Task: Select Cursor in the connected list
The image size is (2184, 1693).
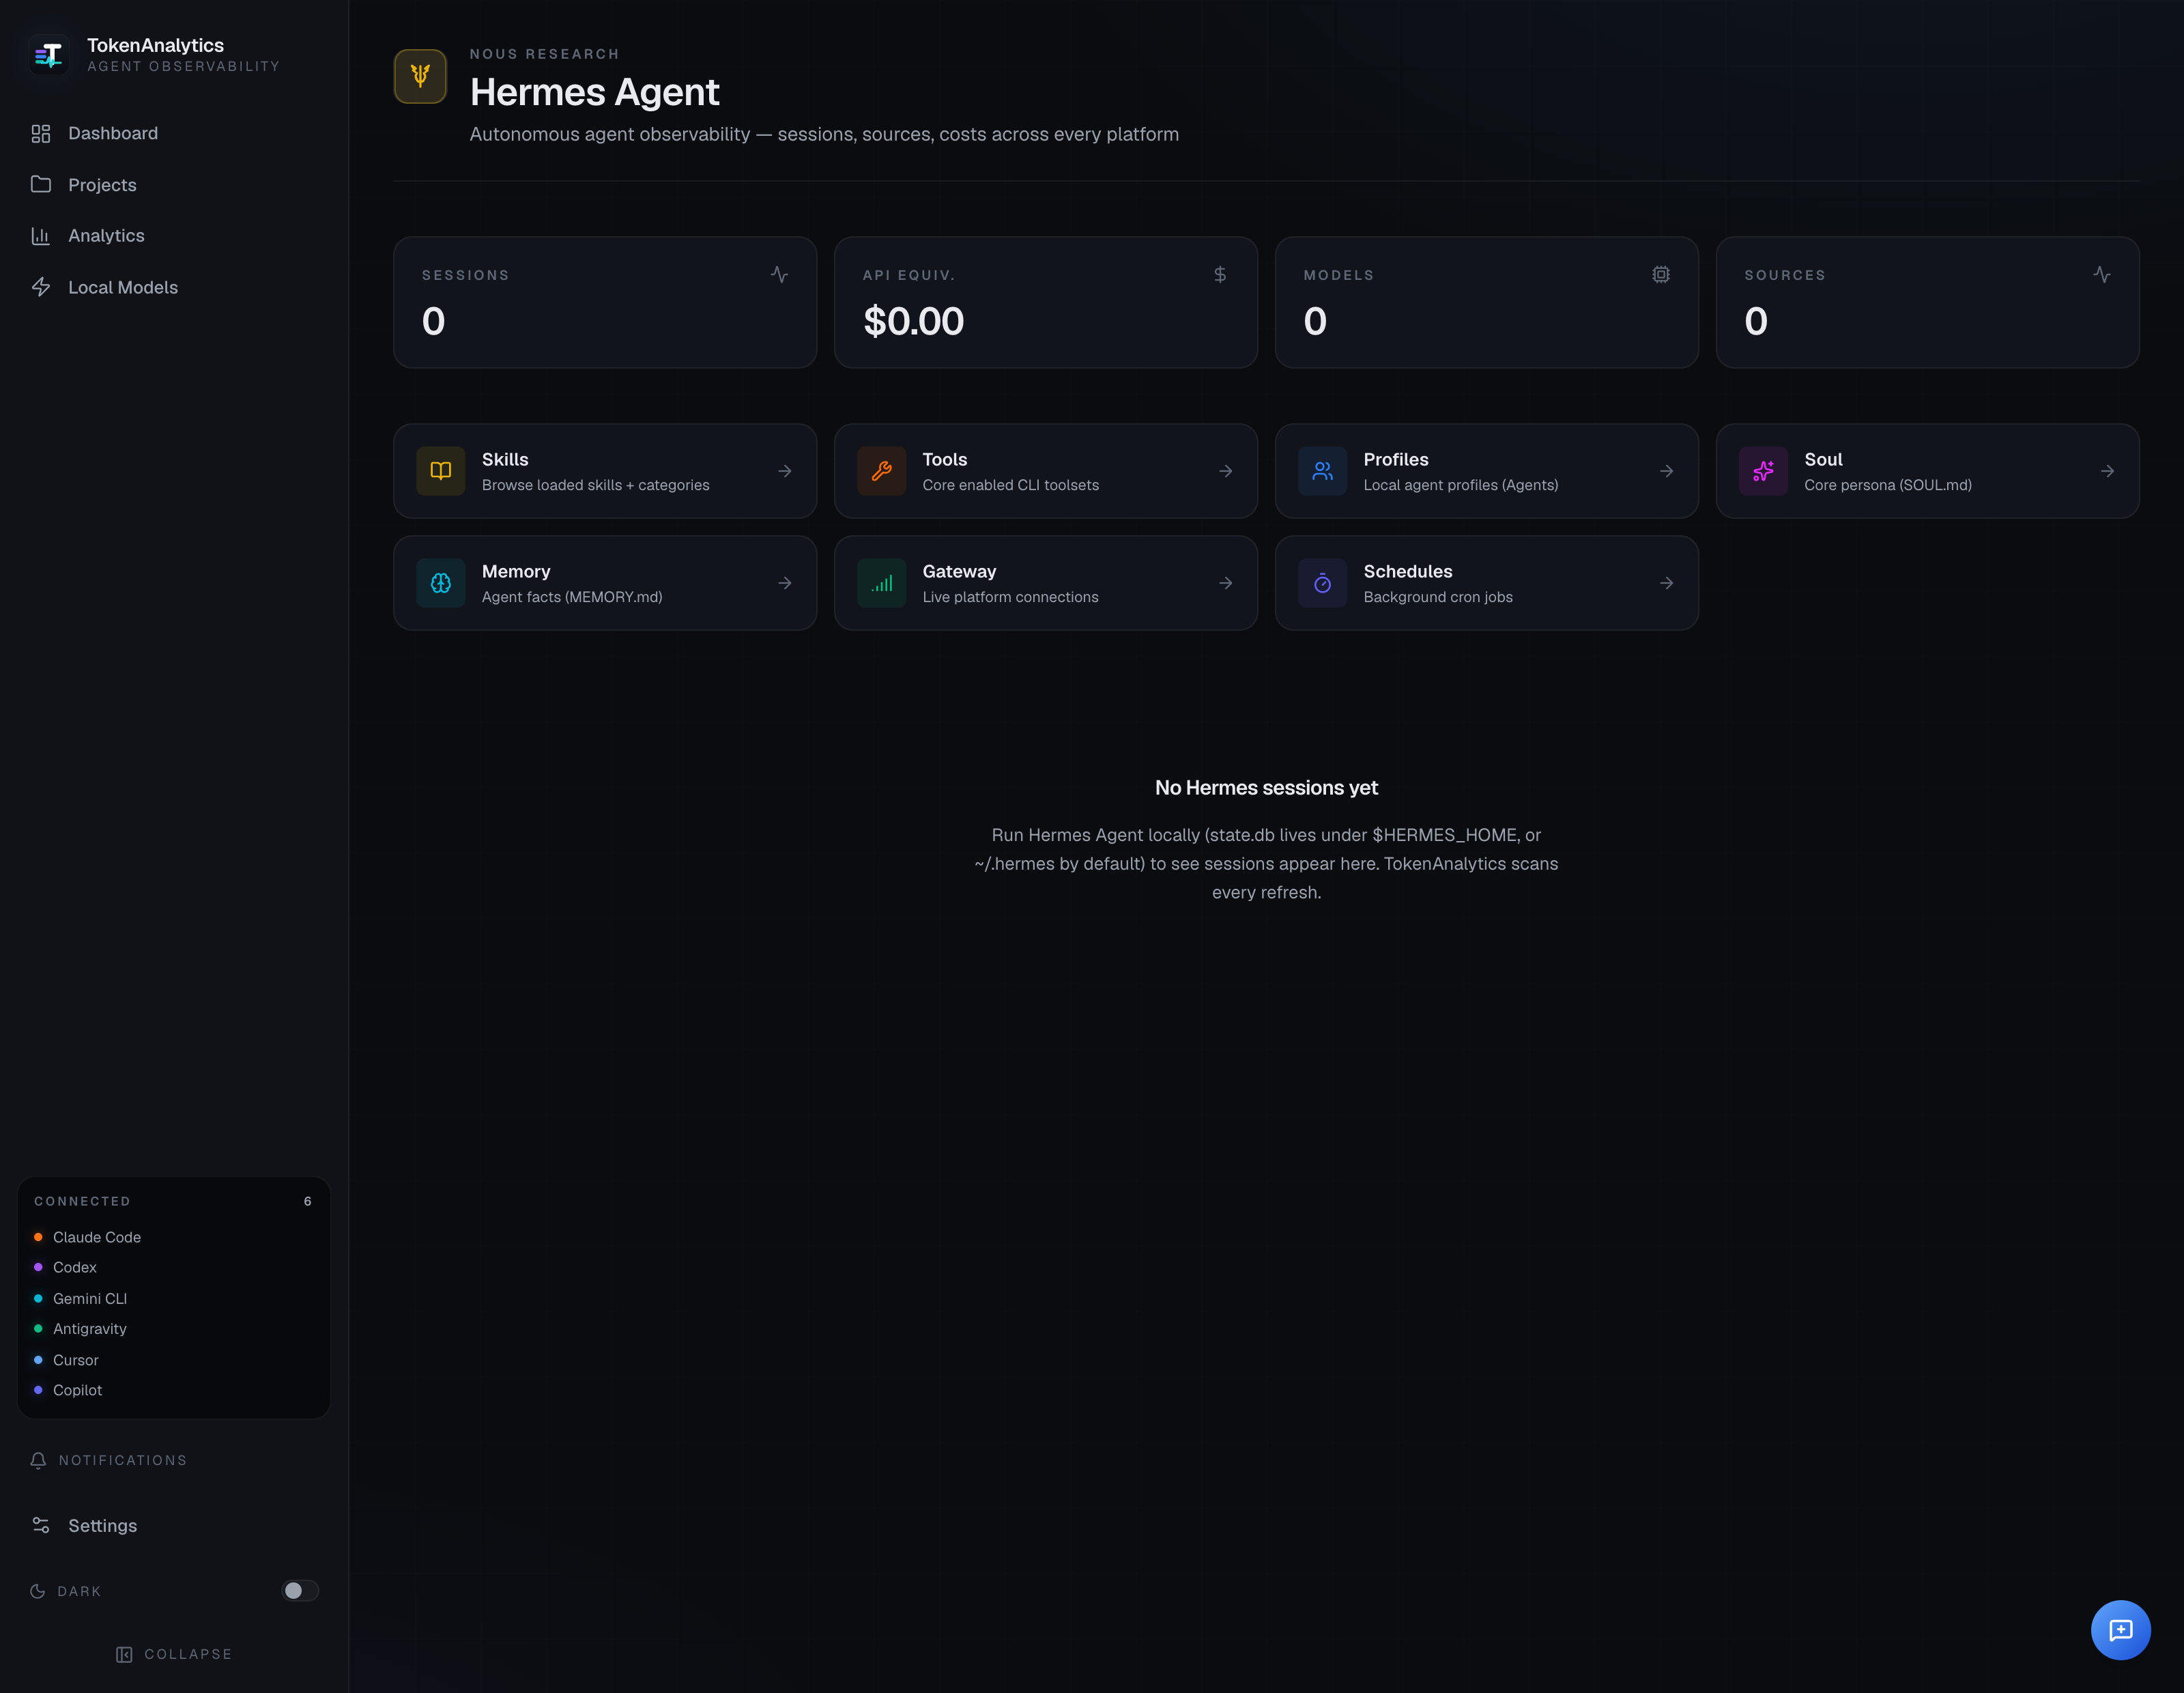Action: pos(76,1360)
